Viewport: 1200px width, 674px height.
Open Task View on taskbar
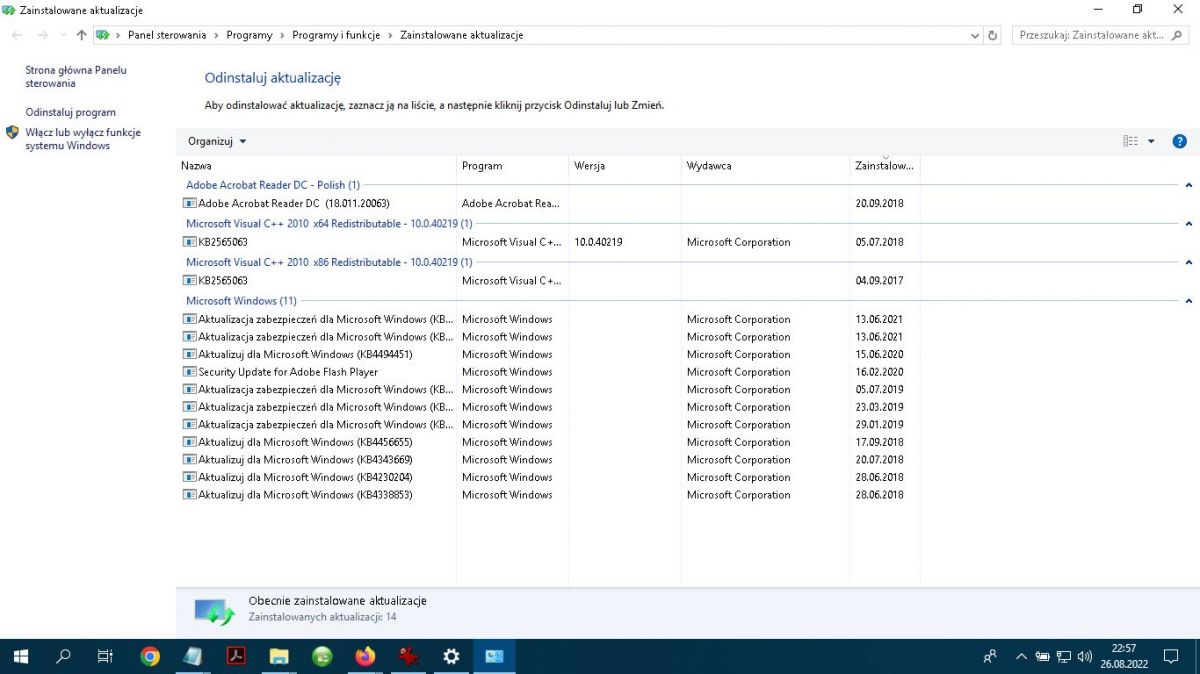105,657
